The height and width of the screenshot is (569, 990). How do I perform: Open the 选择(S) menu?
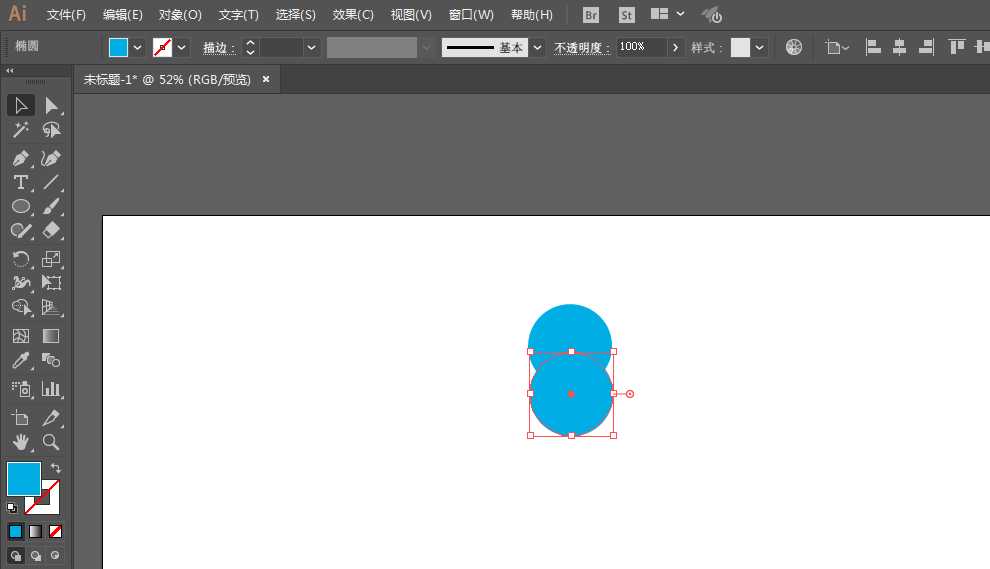pyautogui.click(x=295, y=15)
